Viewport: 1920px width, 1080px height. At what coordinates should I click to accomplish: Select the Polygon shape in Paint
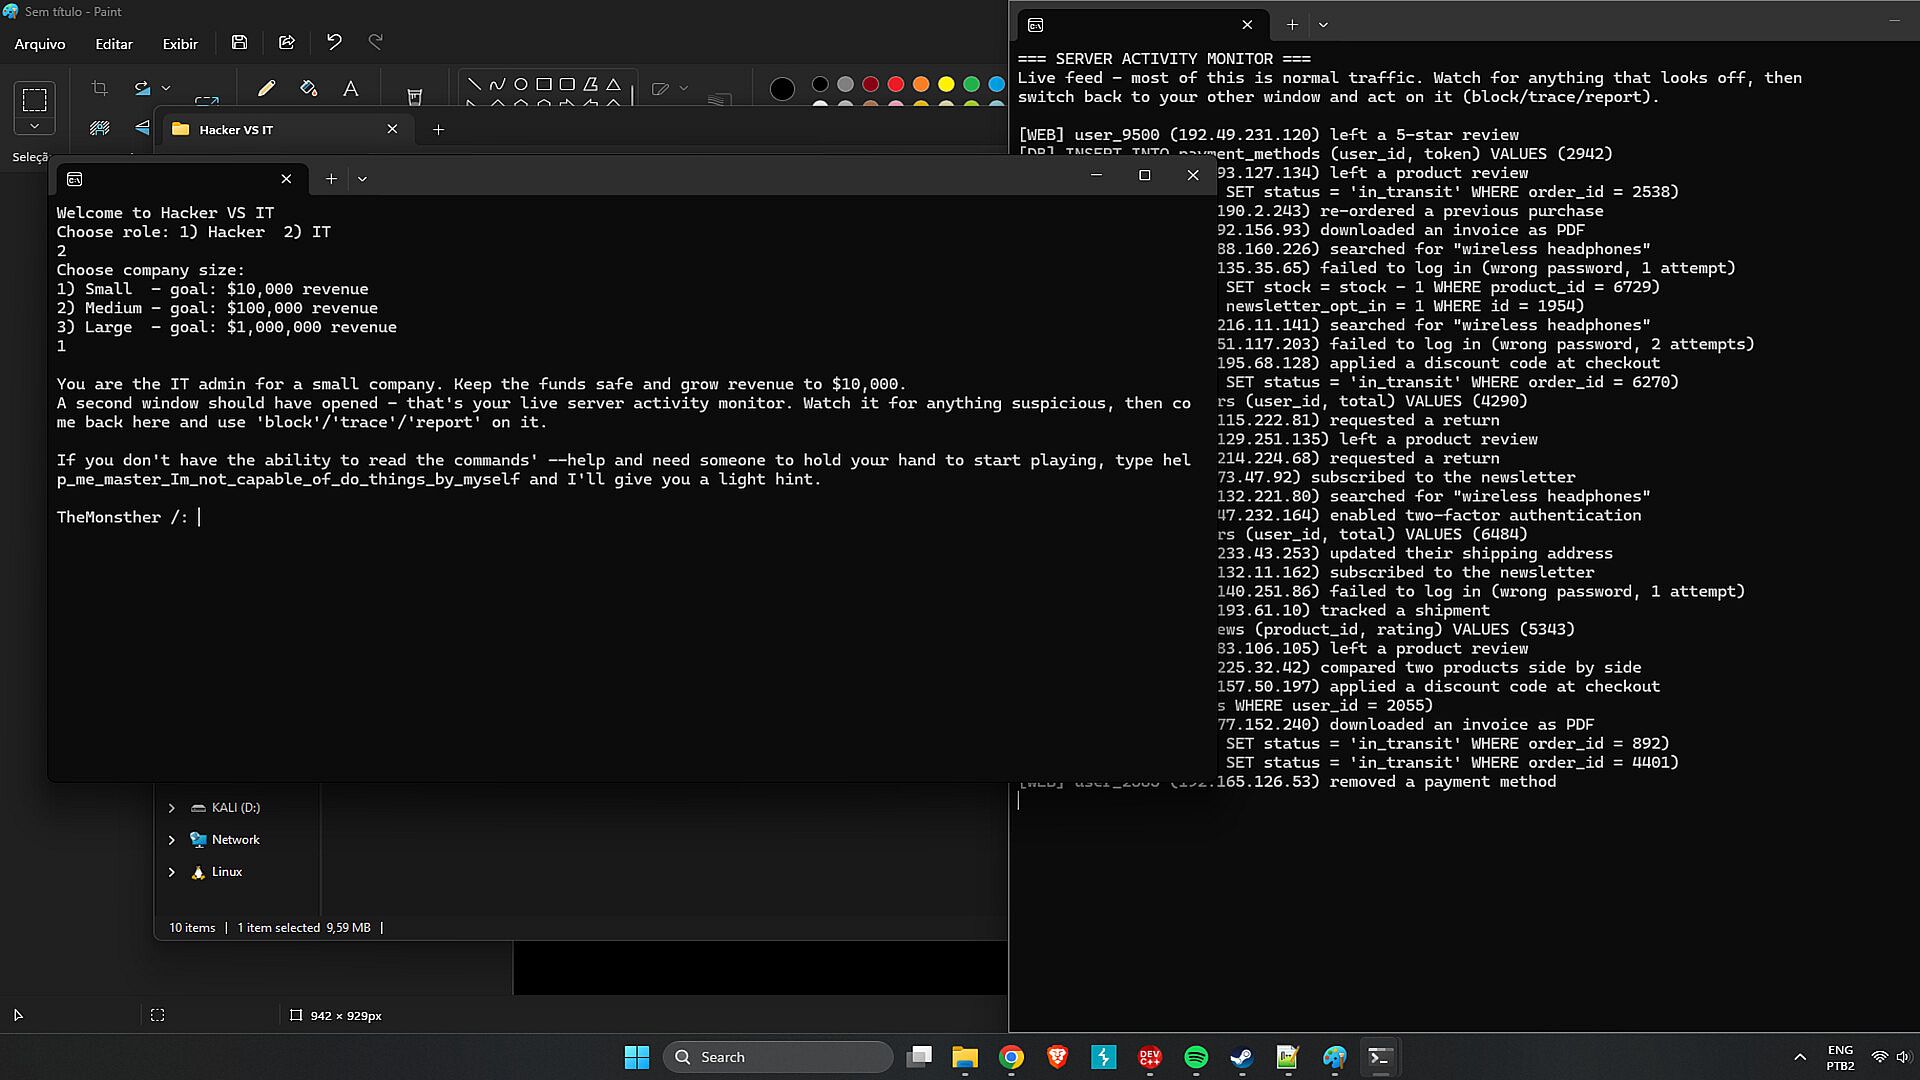coord(590,84)
